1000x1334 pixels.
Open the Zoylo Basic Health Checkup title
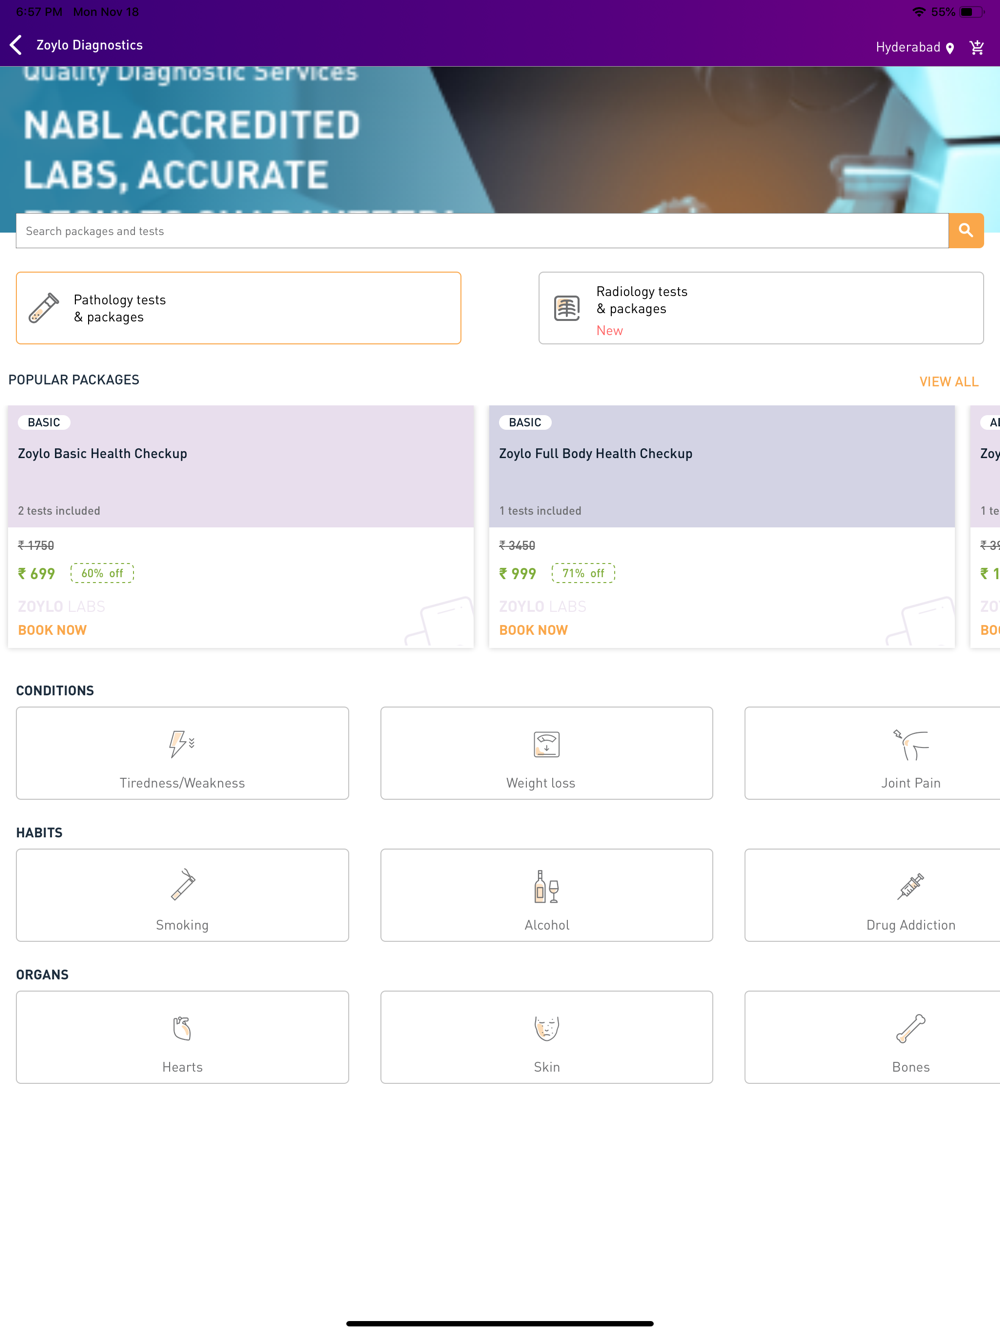(x=102, y=454)
